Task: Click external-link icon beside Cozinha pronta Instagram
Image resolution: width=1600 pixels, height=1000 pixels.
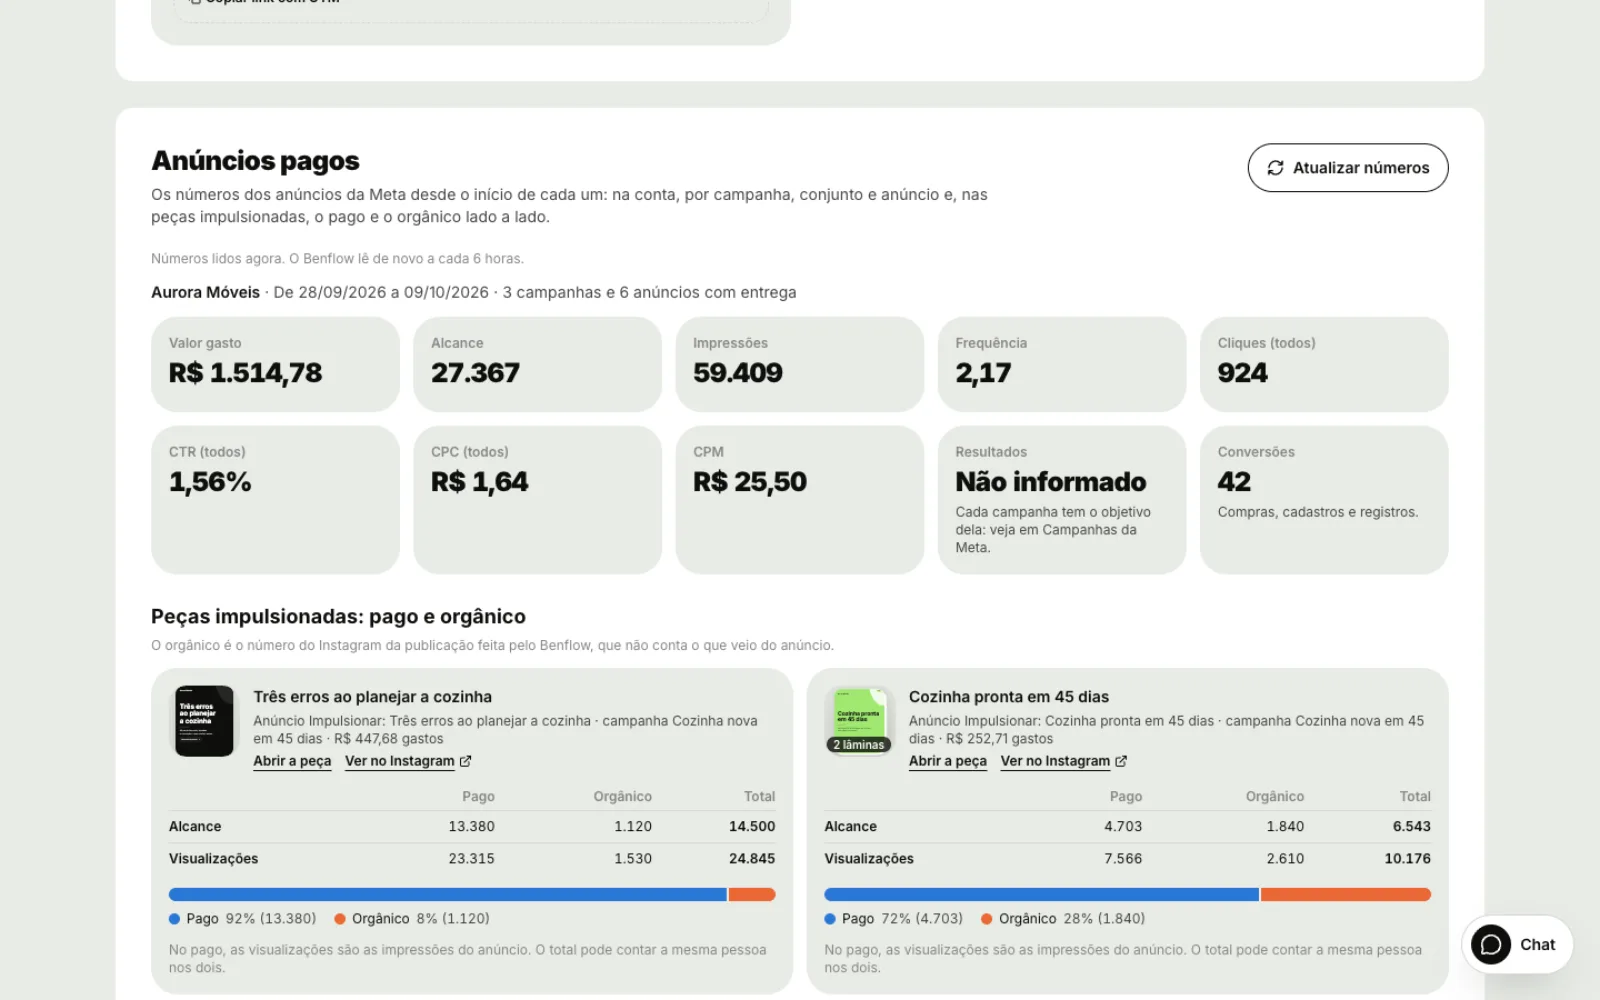Action: (1121, 761)
